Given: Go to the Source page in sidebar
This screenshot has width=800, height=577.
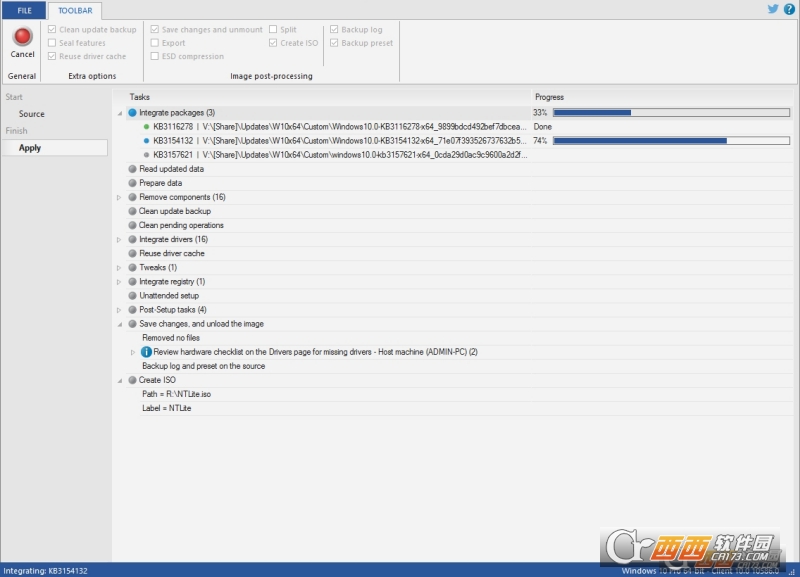Looking at the screenshot, I should pos(32,114).
